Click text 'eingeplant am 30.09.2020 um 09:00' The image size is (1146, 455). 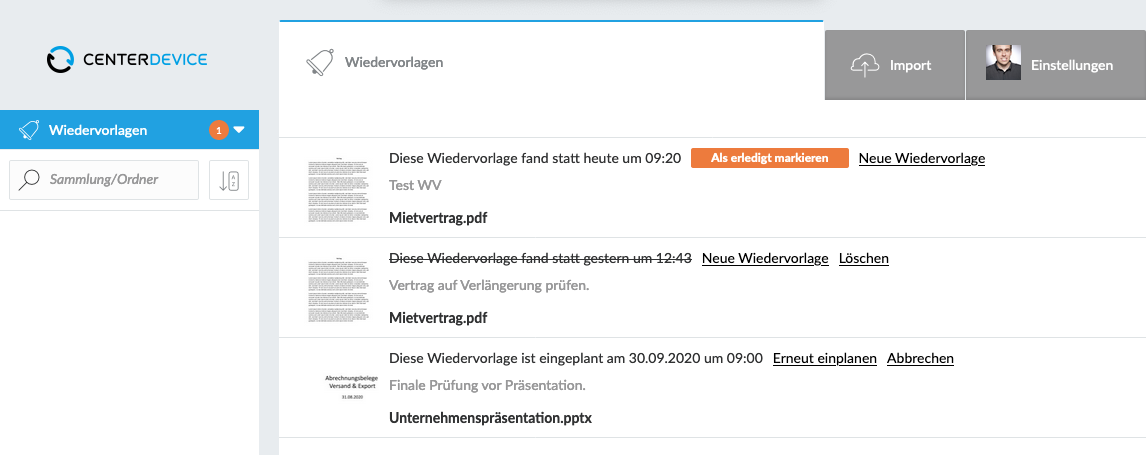coord(651,358)
